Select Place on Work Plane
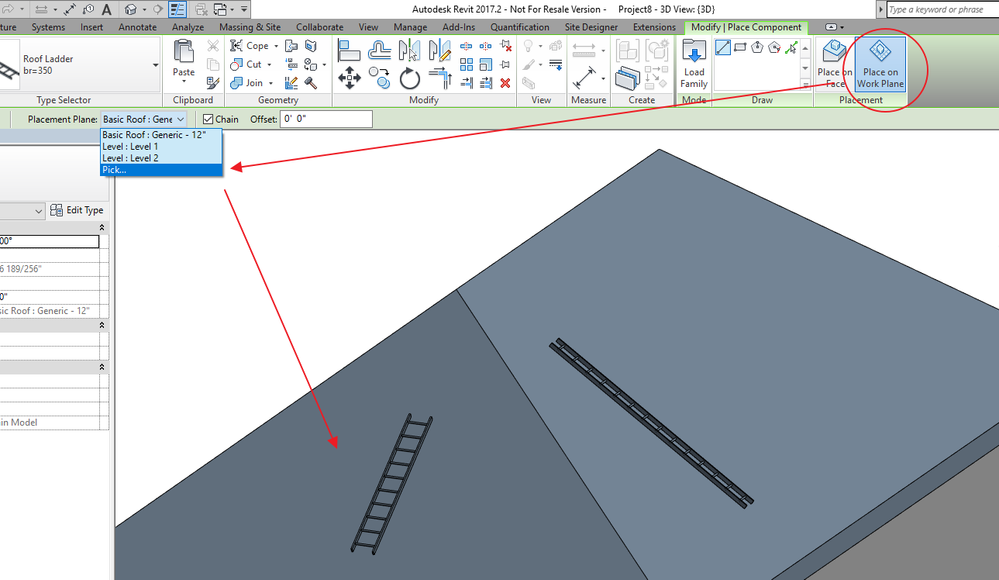The width and height of the screenshot is (999, 580). coord(880,64)
